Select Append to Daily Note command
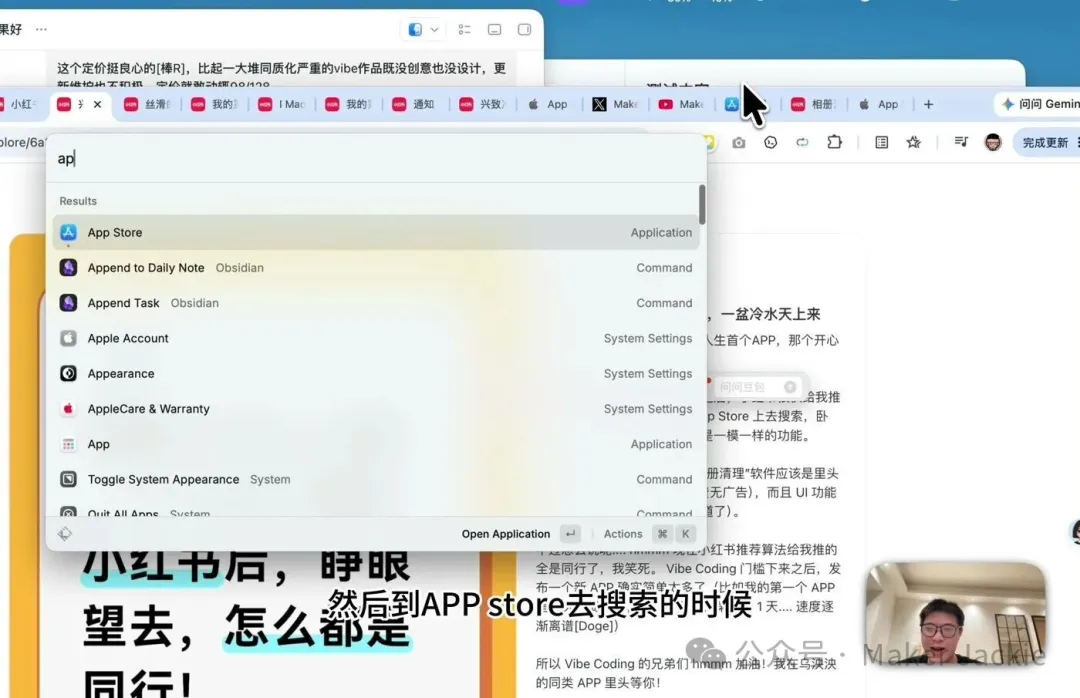The image size is (1080, 698). (x=376, y=267)
